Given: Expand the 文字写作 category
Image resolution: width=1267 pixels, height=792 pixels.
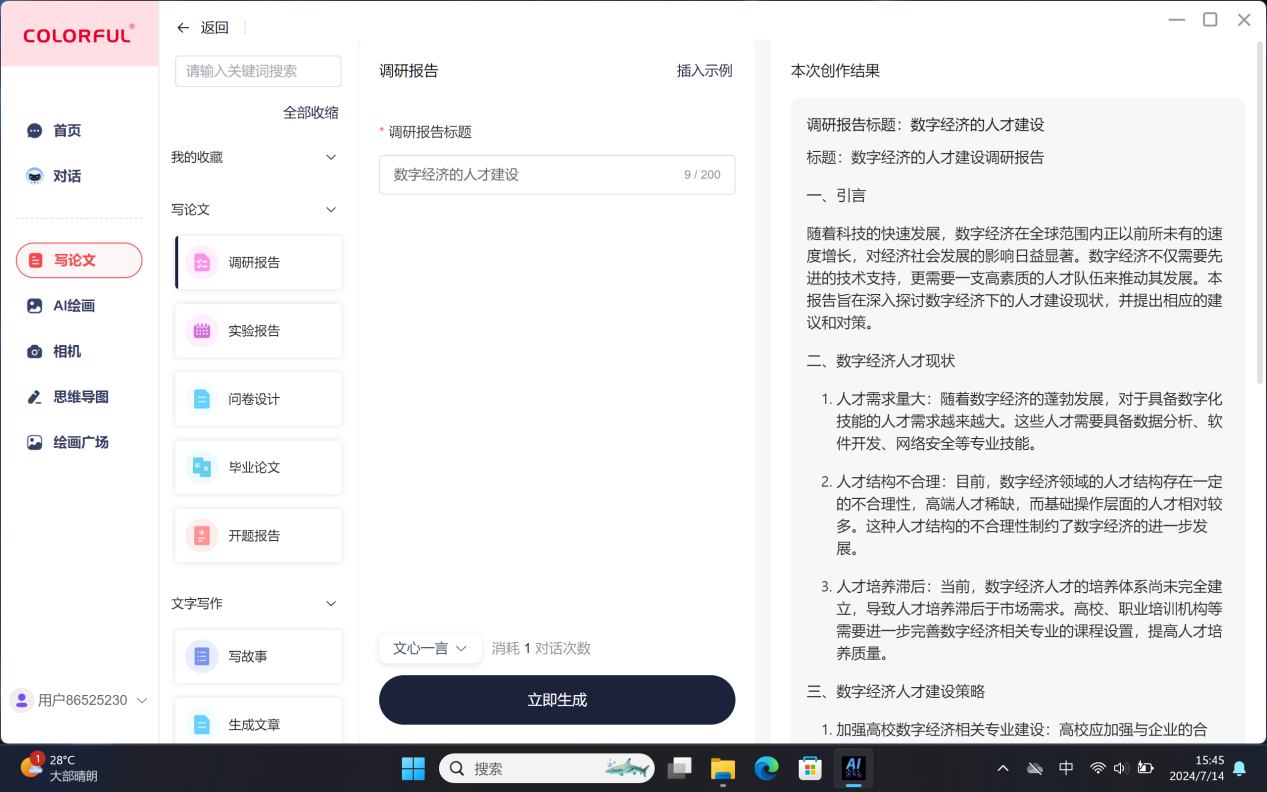Looking at the screenshot, I should (x=330, y=603).
